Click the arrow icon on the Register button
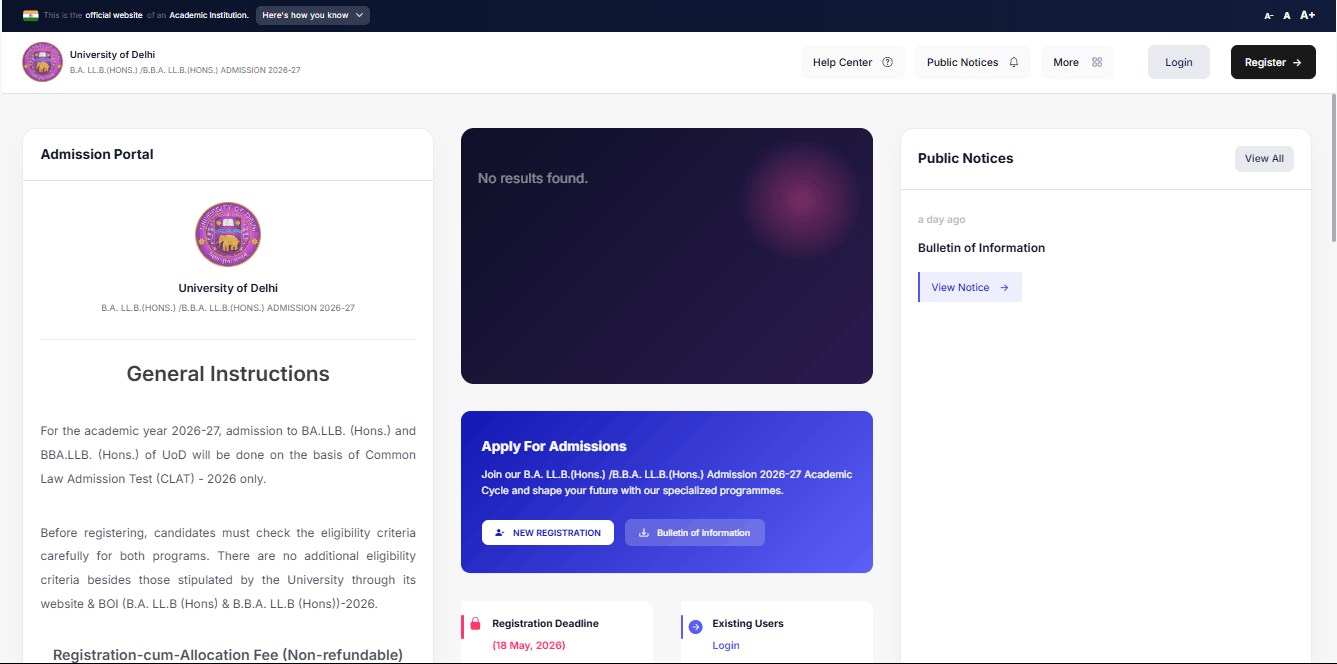The width and height of the screenshot is (1337, 664). coord(1297,62)
